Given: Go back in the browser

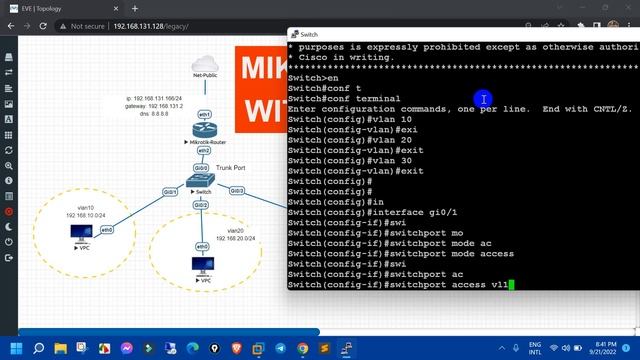Looking at the screenshot, I should tap(11, 26).
